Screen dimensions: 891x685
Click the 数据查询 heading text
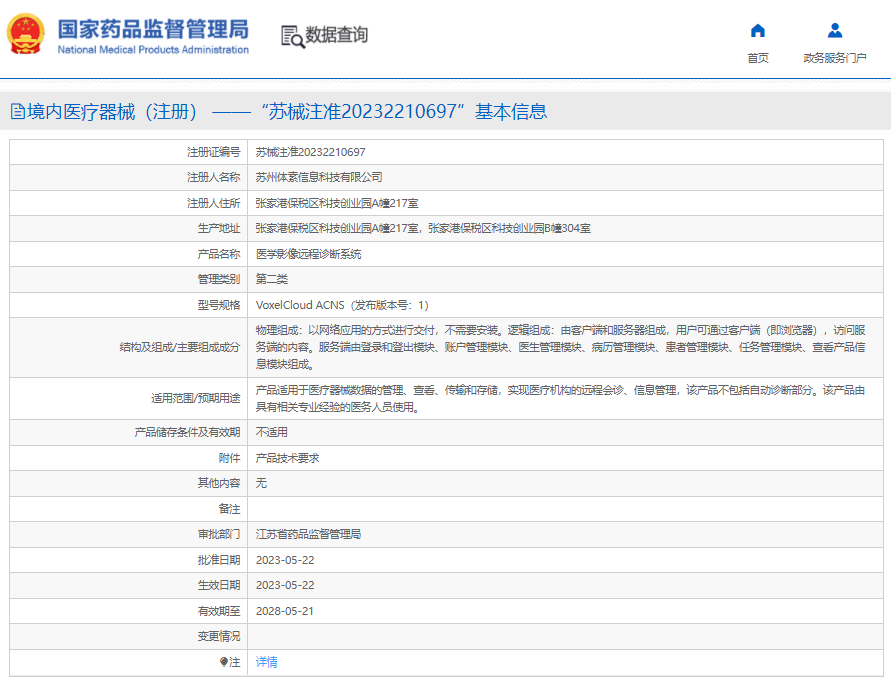(x=336, y=35)
